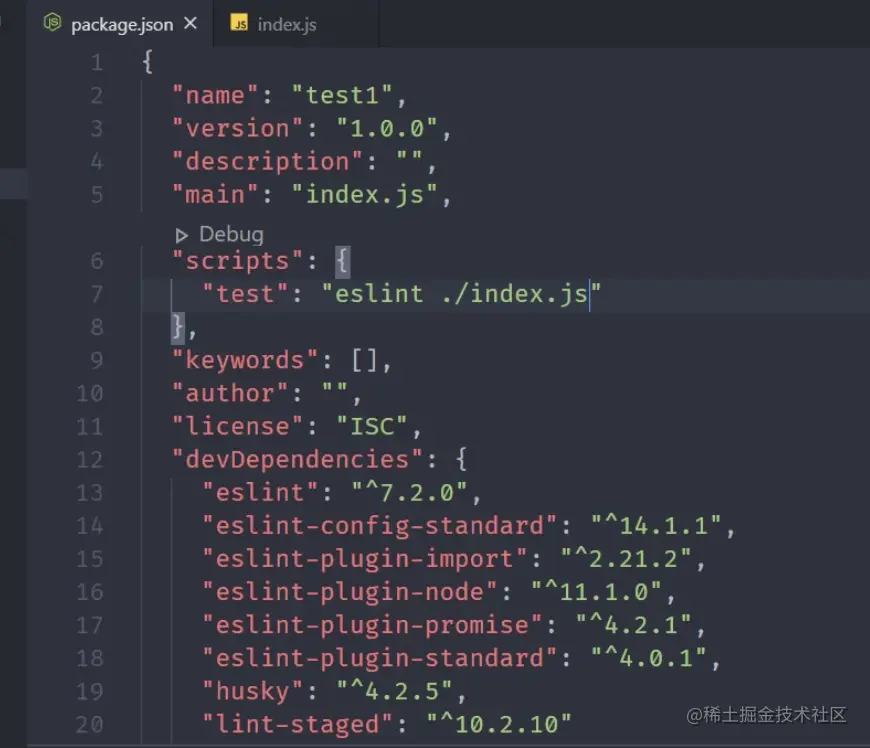Click the "eslint" key on line 13
Screen dimensions: 870x748
click(260, 493)
